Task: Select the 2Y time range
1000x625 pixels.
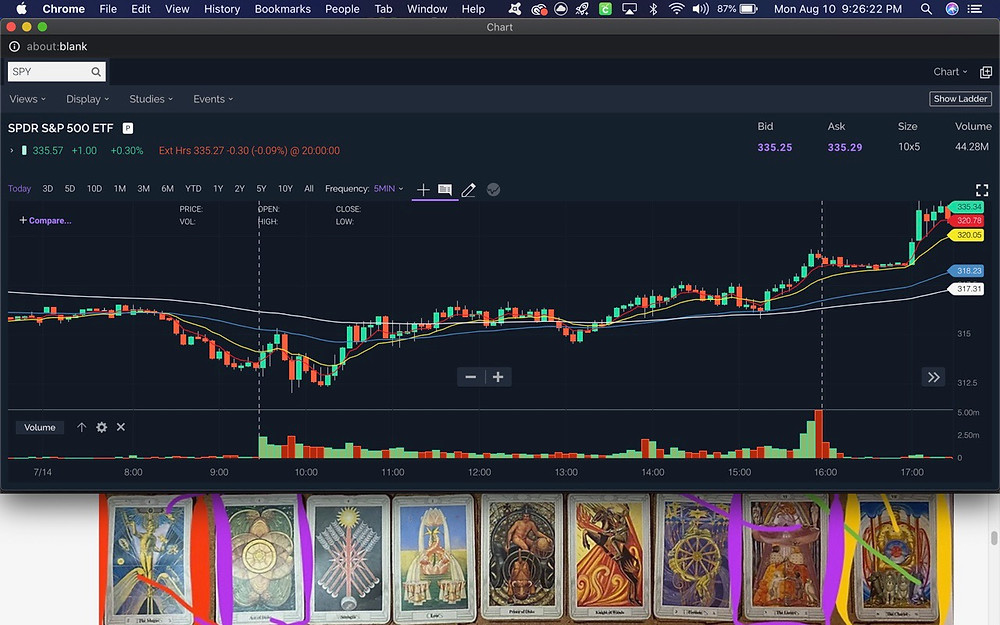Action: pos(240,189)
